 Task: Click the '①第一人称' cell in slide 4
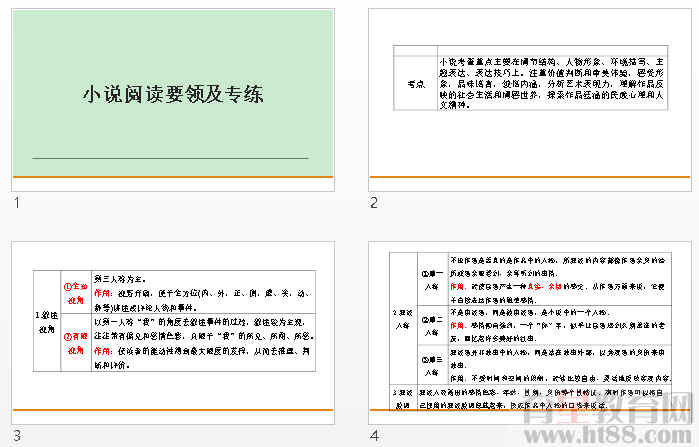433,281
